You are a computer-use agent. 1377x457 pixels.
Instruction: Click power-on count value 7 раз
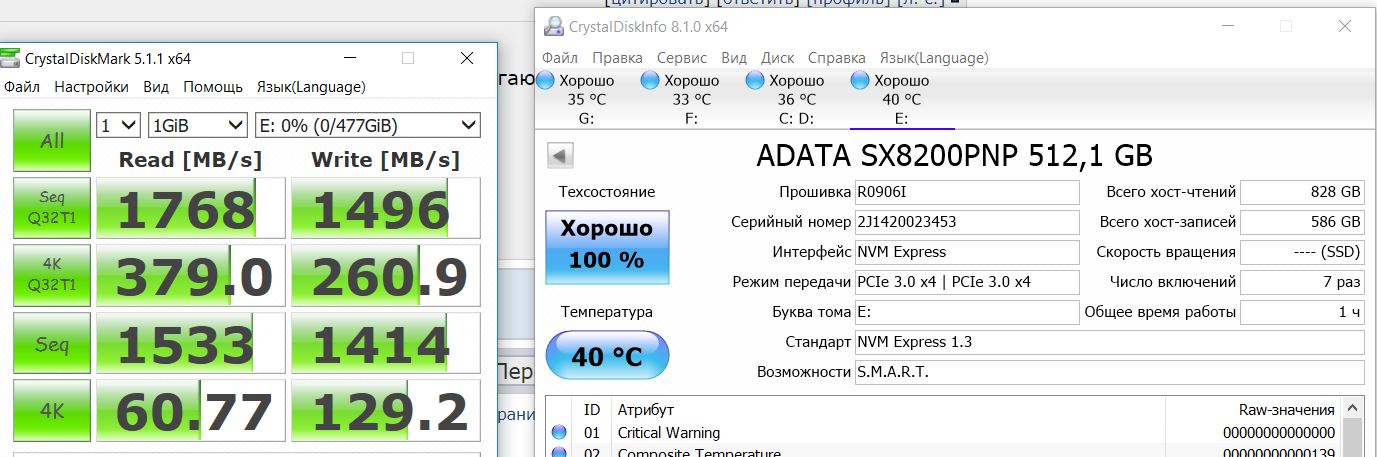coord(1302,282)
